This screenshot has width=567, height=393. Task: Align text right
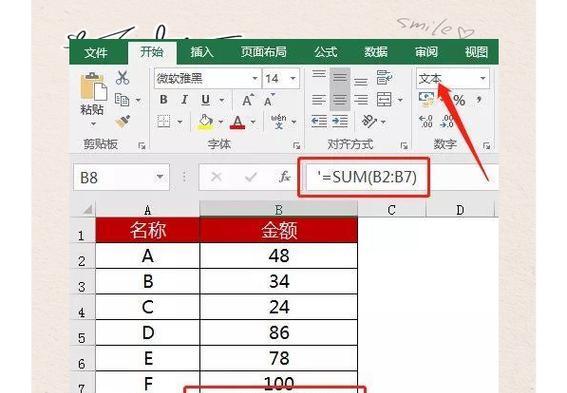361,99
